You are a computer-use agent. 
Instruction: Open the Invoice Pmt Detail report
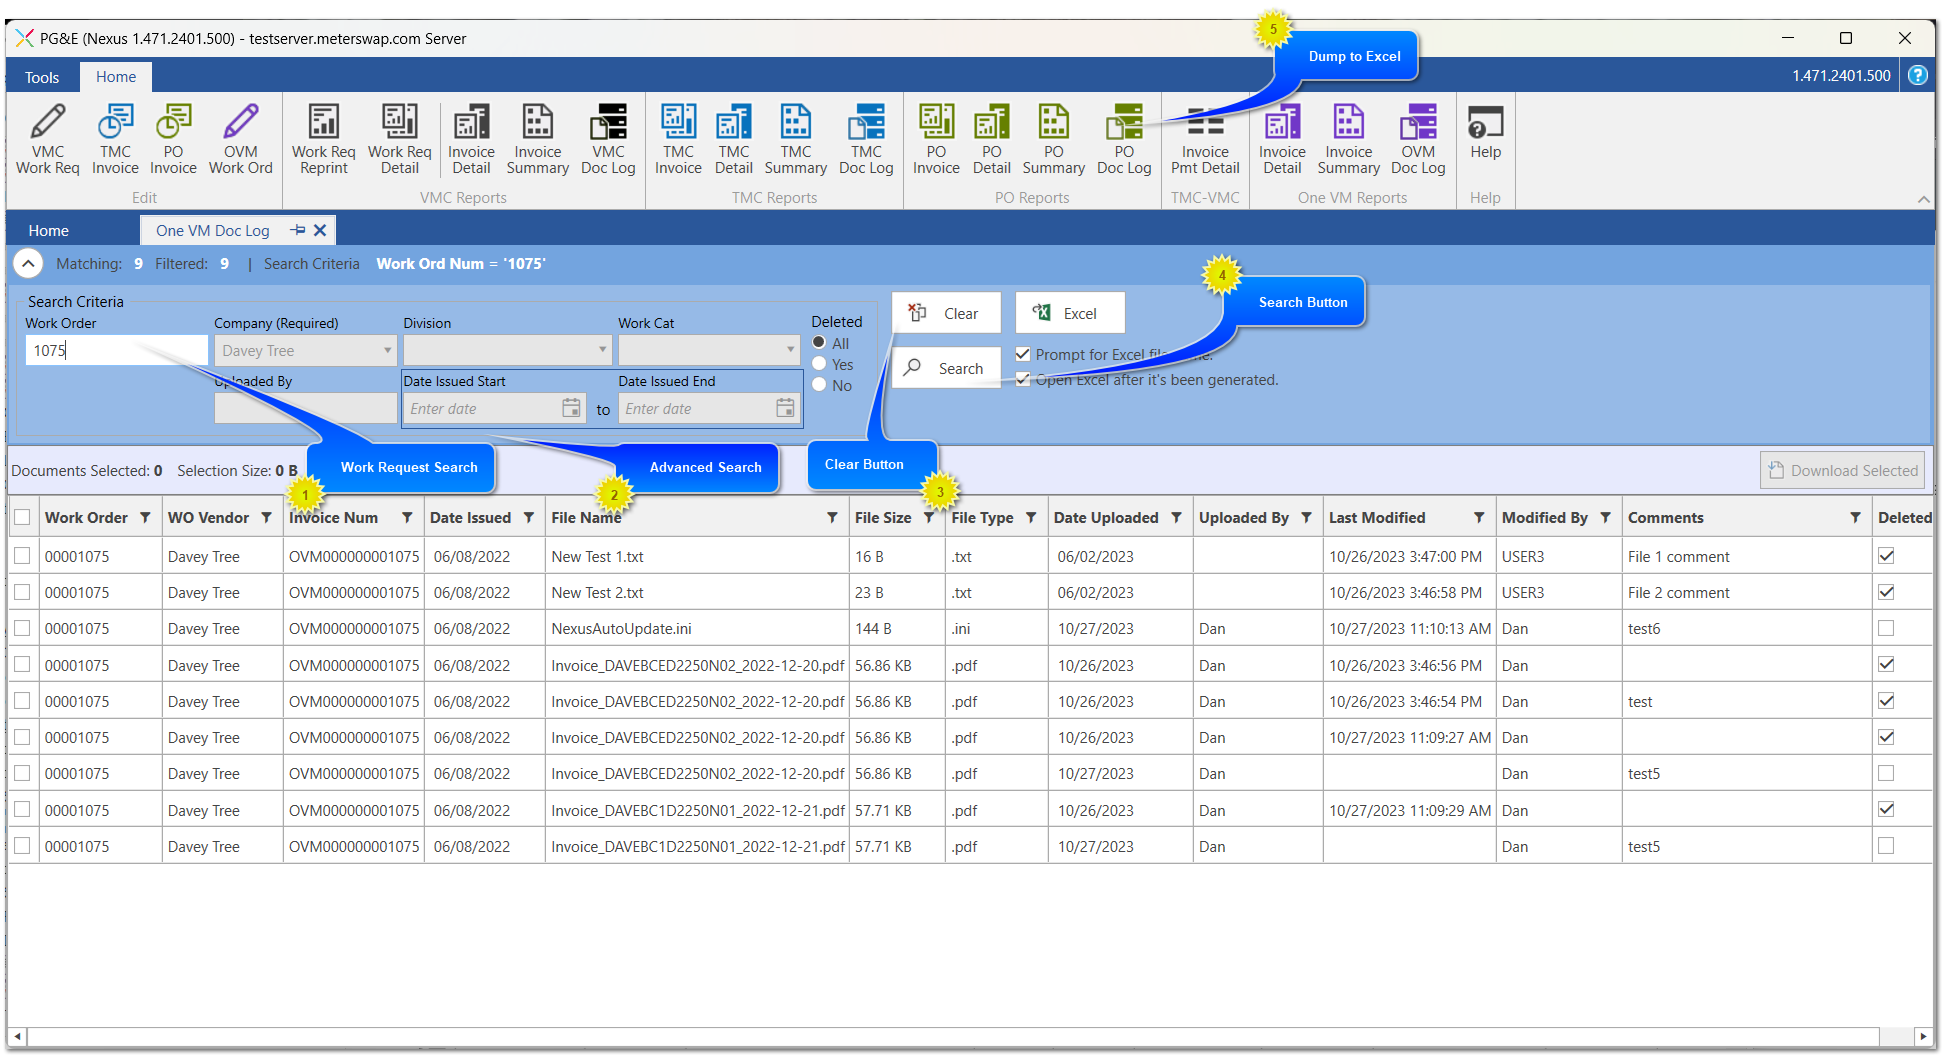click(1204, 139)
